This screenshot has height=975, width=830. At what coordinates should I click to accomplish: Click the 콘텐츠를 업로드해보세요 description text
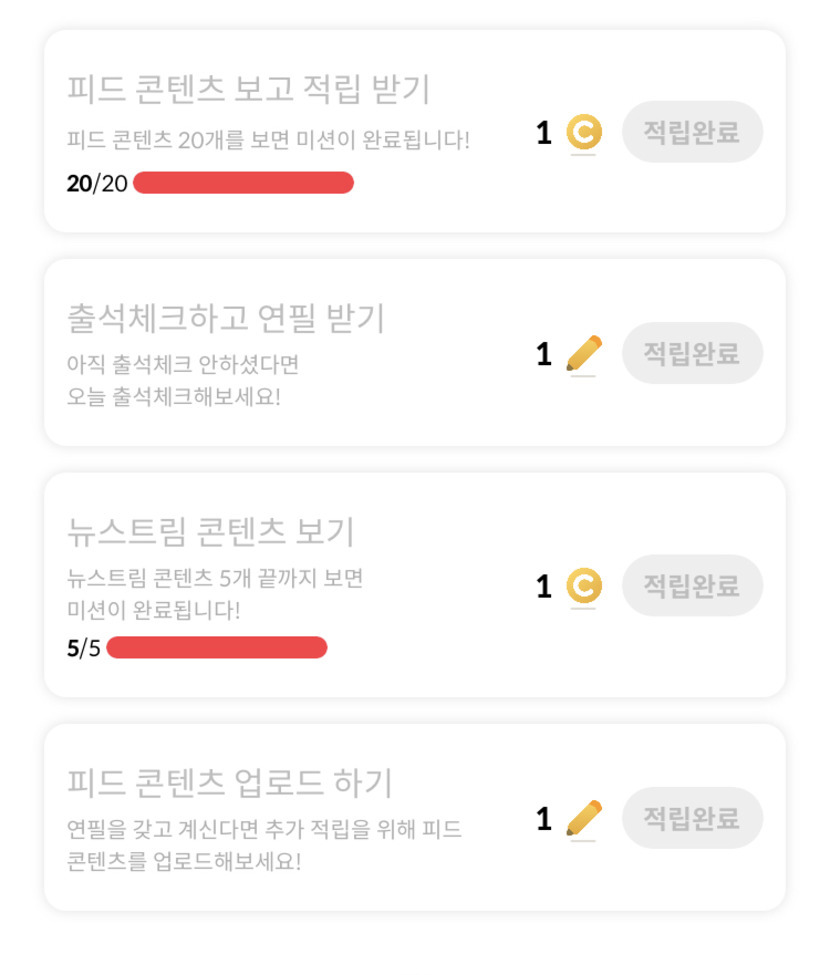pyautogui.click(x=184, y=861)
